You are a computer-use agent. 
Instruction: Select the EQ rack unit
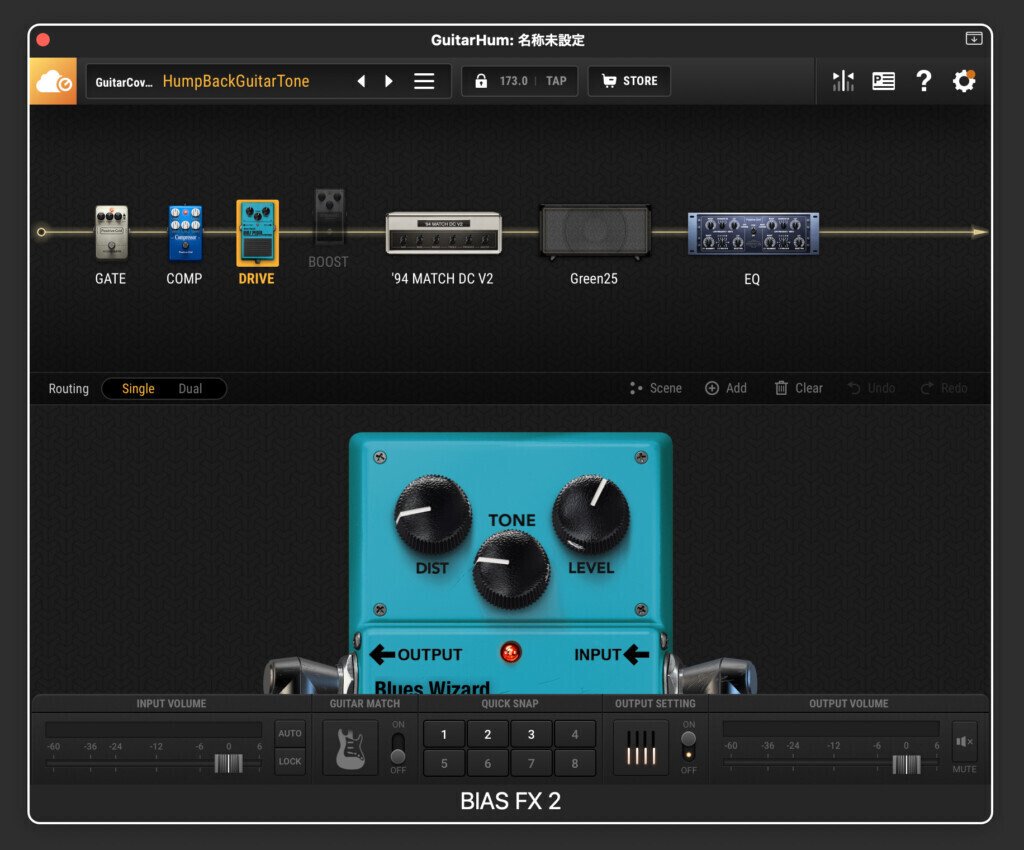pyautogui.click(x=752, y=233)
